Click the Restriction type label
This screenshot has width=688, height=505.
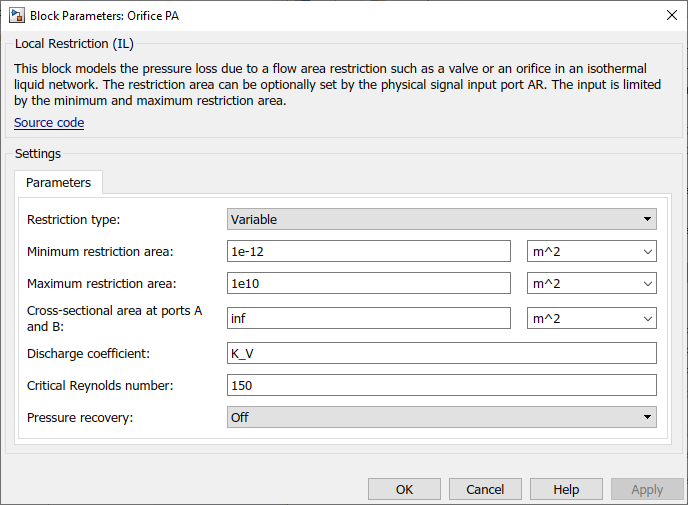(x=73, y=219)
